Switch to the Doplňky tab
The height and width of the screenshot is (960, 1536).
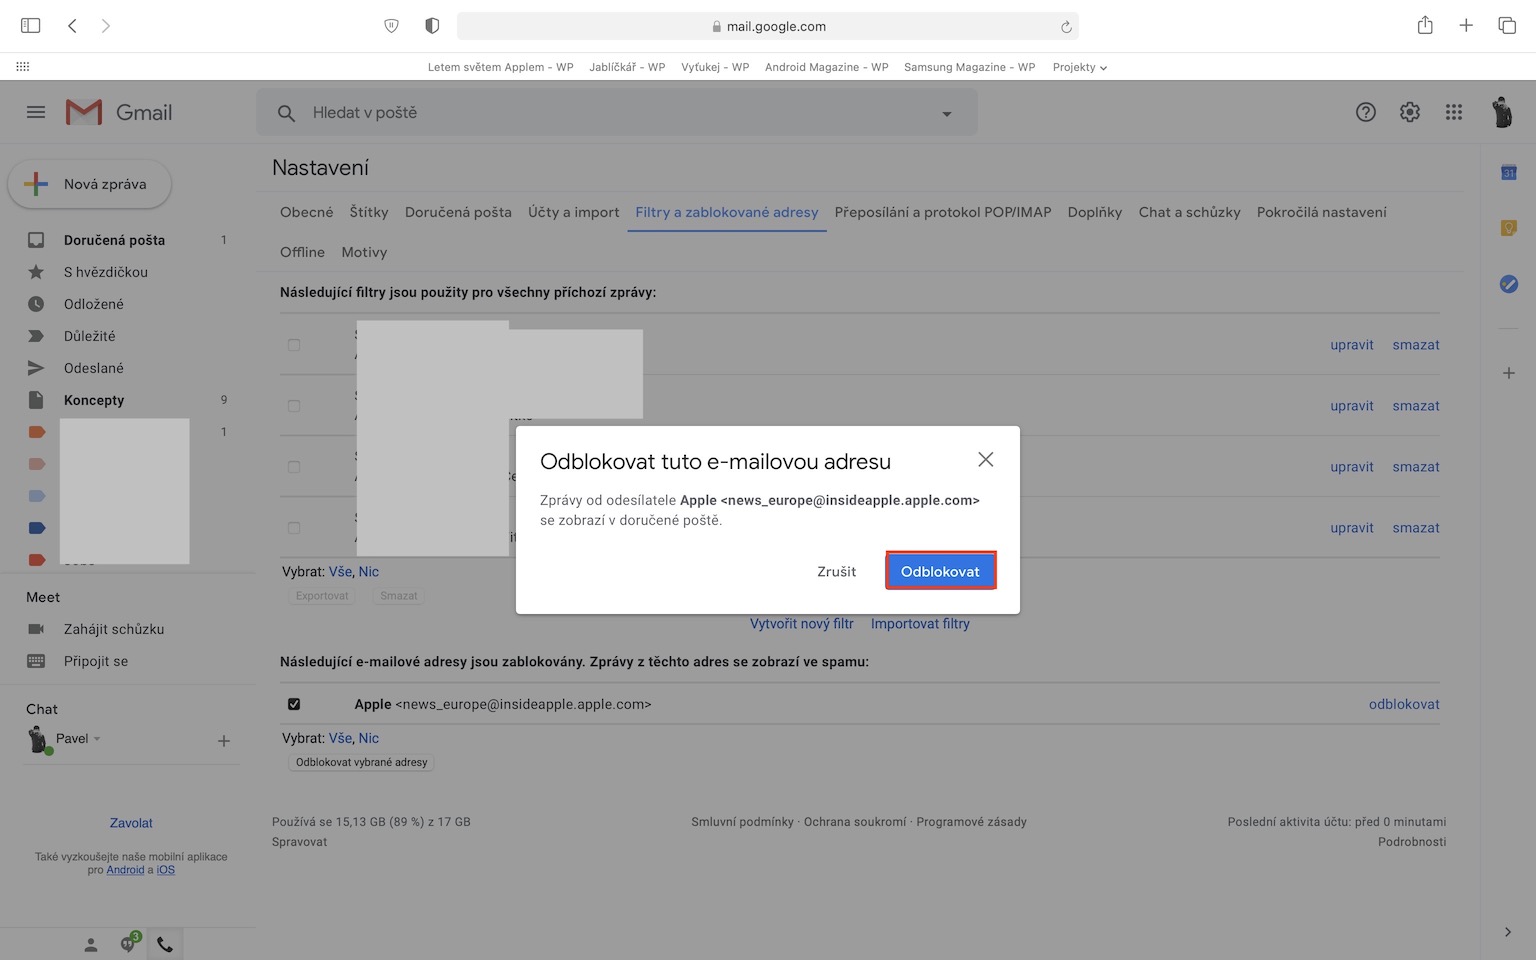[x=1095, y=212]
